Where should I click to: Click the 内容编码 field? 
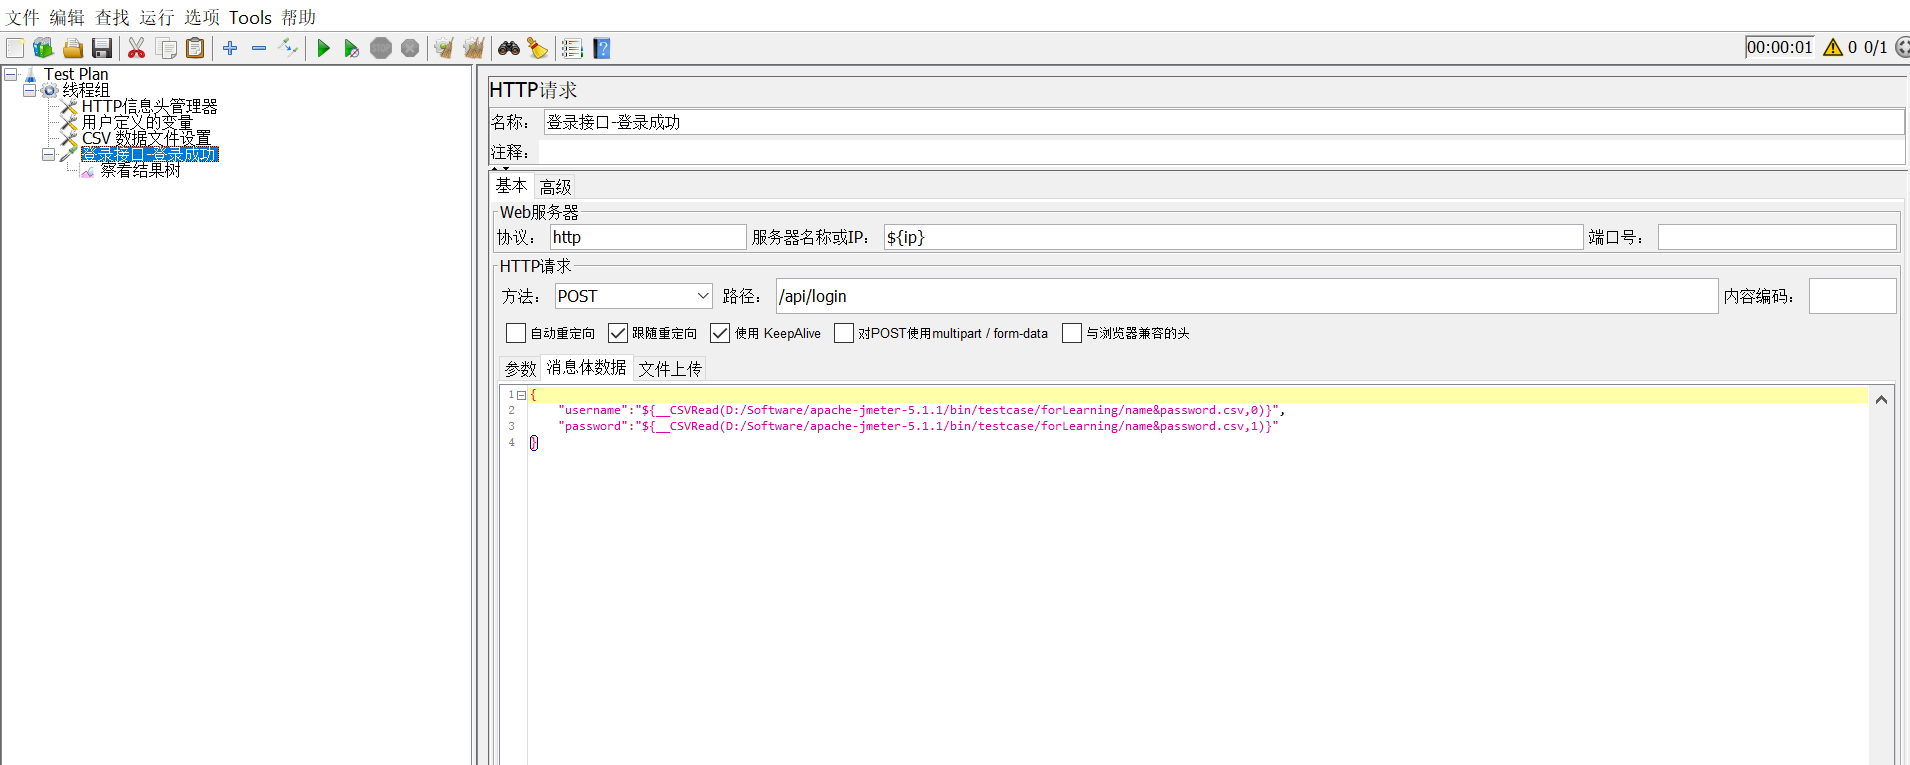(1852, 296)
